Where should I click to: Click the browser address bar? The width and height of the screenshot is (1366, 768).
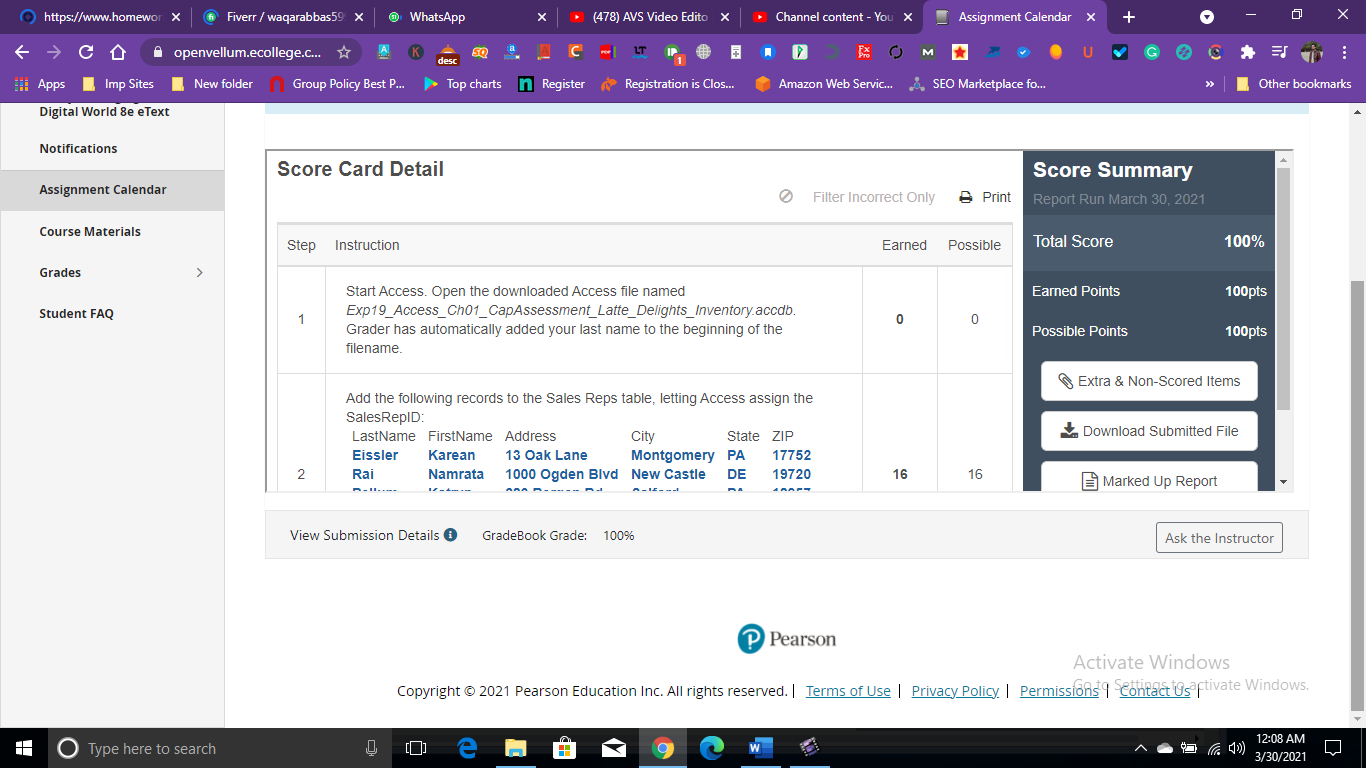point(247,52)
